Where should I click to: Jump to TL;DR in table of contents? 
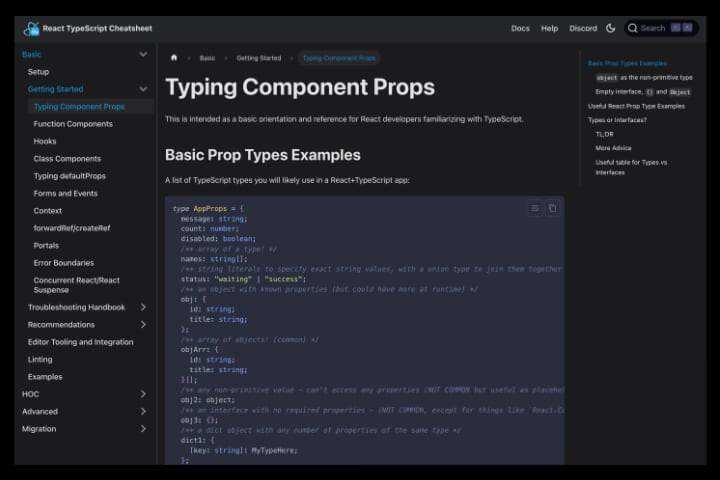pyautogui.click(x=604, y=134)
